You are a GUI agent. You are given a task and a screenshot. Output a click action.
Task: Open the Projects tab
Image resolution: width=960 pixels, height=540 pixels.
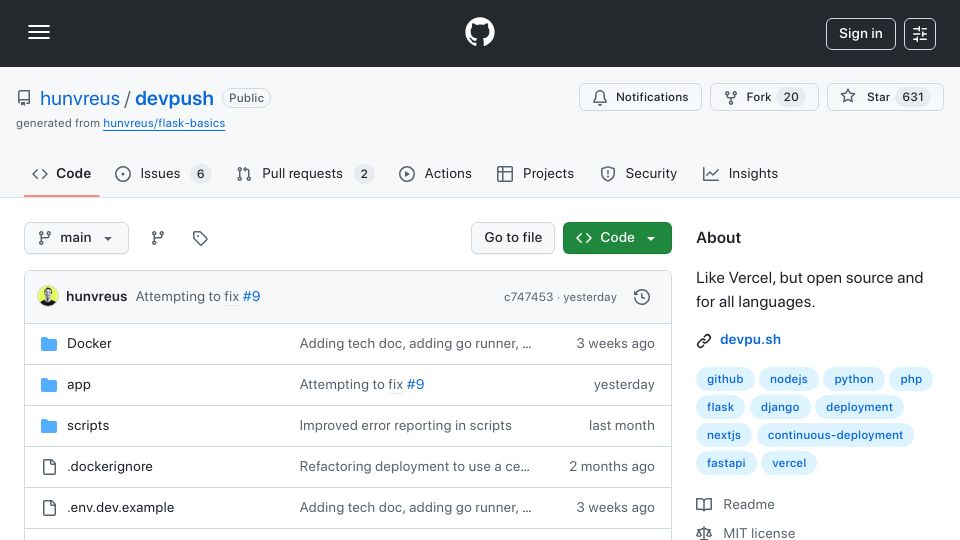[x=535, y=174]
